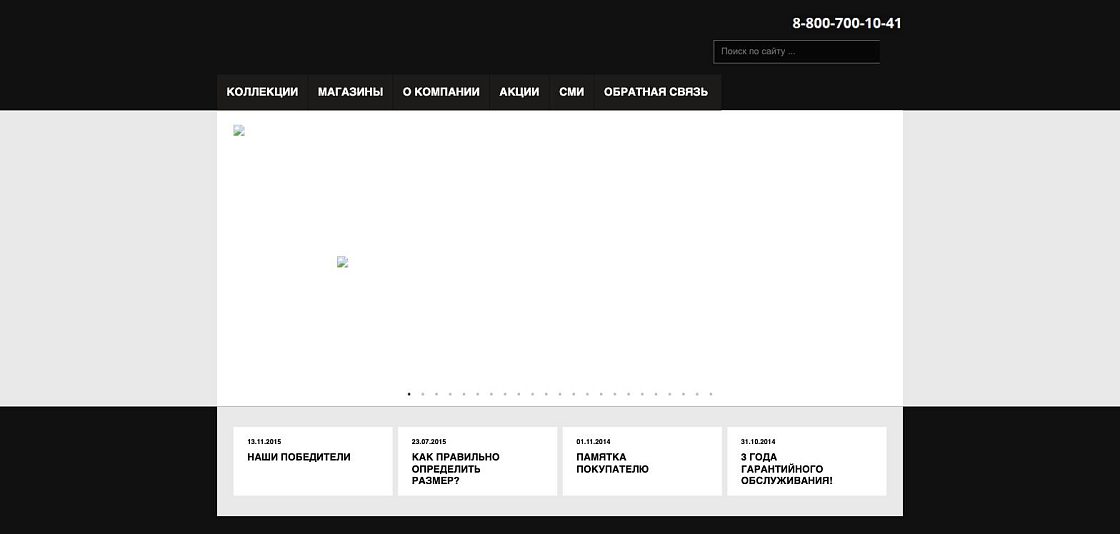This screenshot has width=1120, height=534.
Task: Click the date 23.07.2015
Action: pyautogui.click(x=429, y=442)
